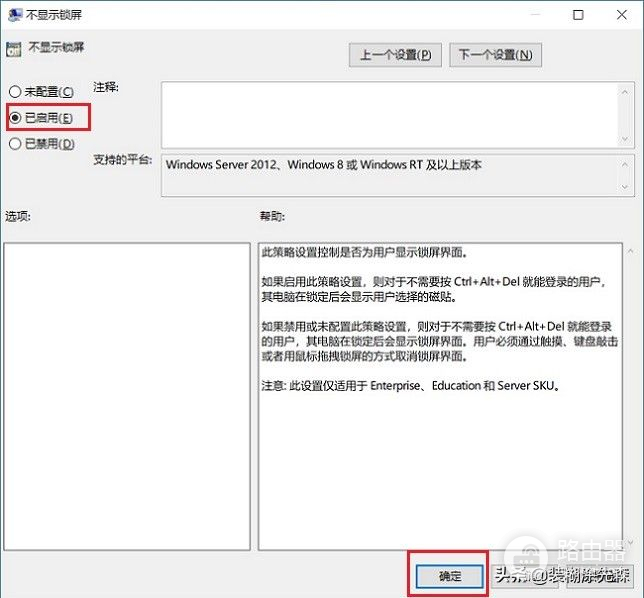Click inside the empty 选项 options panel
The image size is (644, 598).
point(125,395)
